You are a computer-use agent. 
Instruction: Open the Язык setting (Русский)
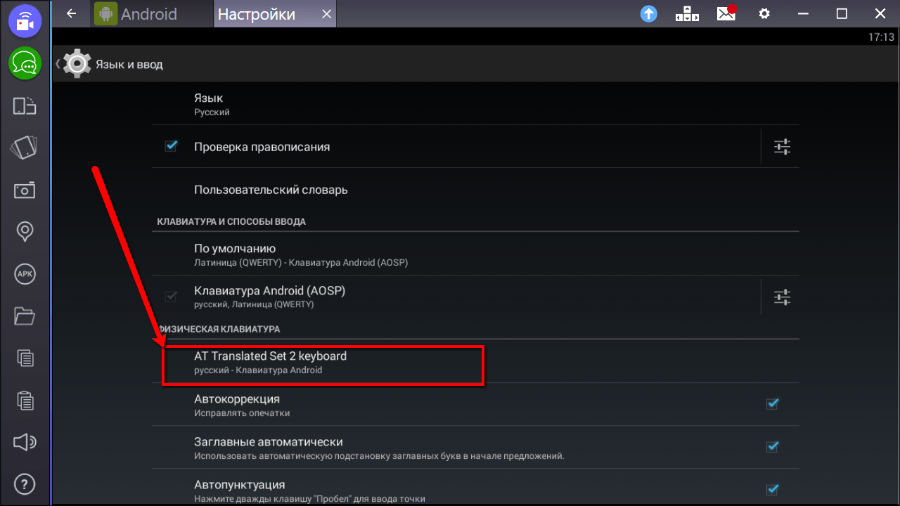coord(475,104)
